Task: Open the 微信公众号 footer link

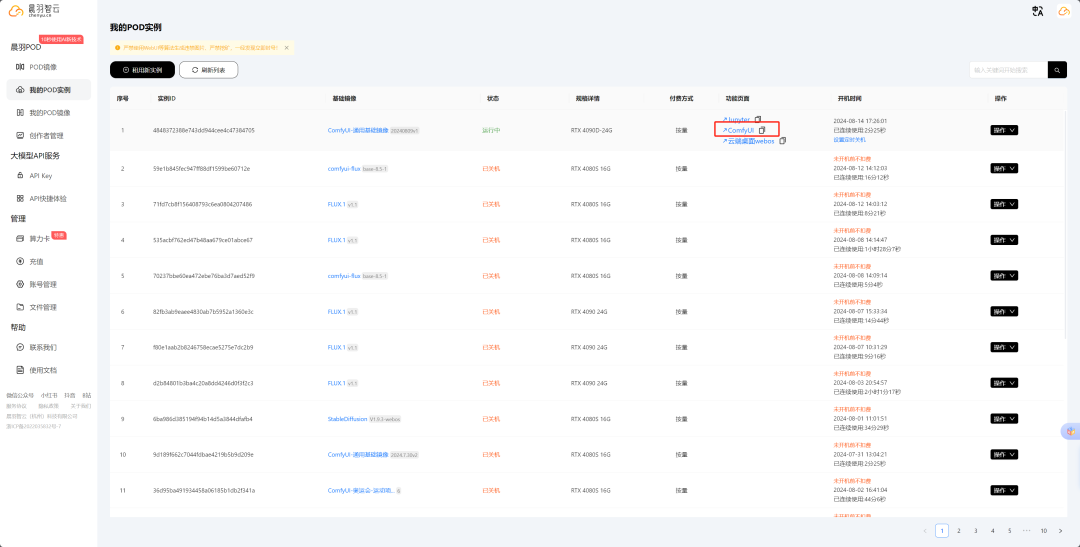Action: 20,395
